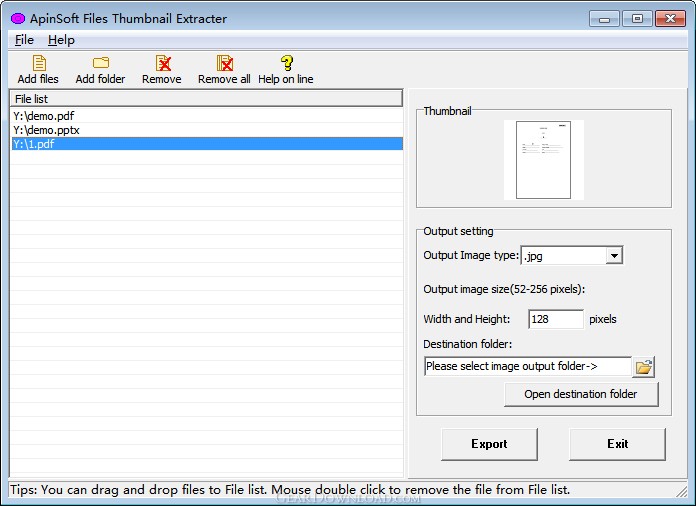This screenshot has width=696, height=506.
Task: Click the Destination folder text field
Action: (528, 366)
